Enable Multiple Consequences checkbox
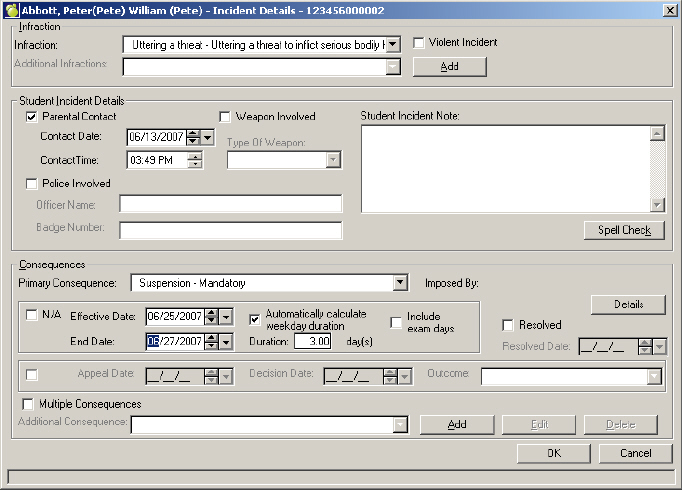Screen dimensions: 682x490 (x=28, y=404)
